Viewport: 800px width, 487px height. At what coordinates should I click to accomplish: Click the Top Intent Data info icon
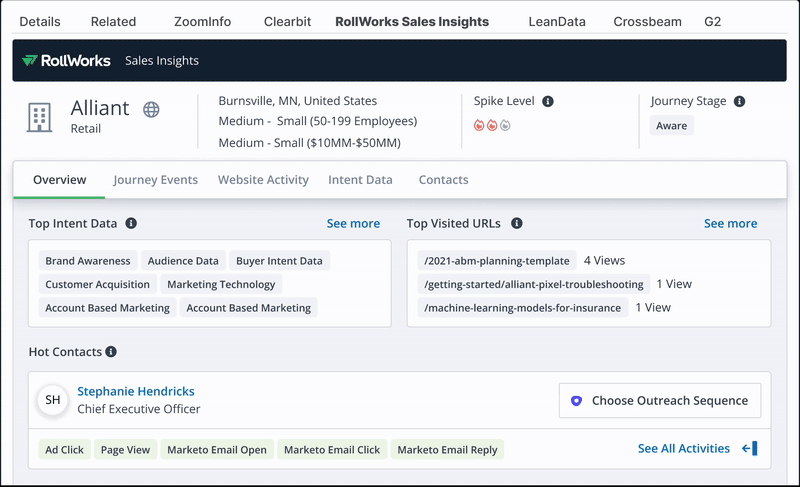pyautogui.click(x=131, y=223)
